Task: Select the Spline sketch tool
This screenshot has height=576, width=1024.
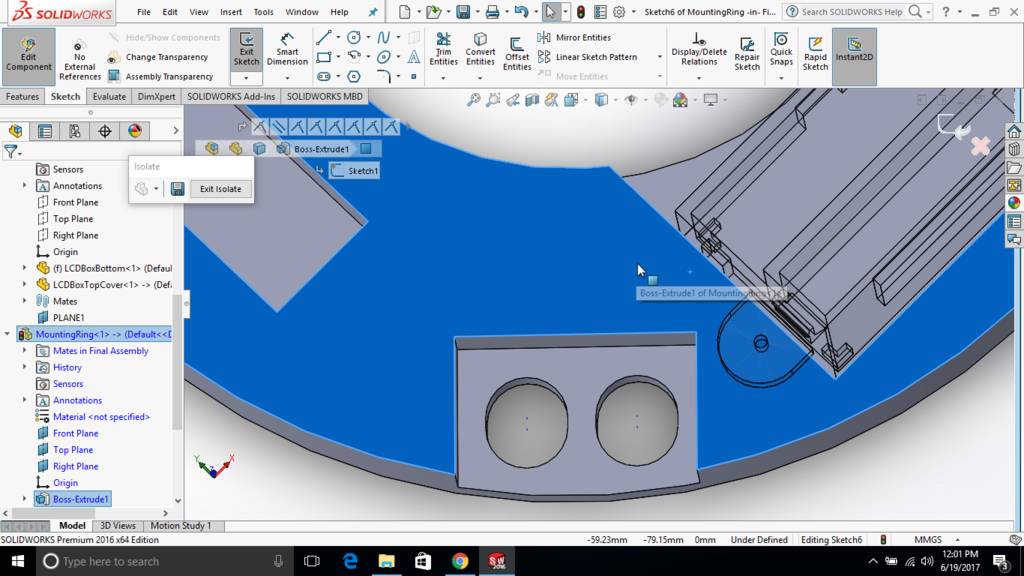Action: [384, 37]
